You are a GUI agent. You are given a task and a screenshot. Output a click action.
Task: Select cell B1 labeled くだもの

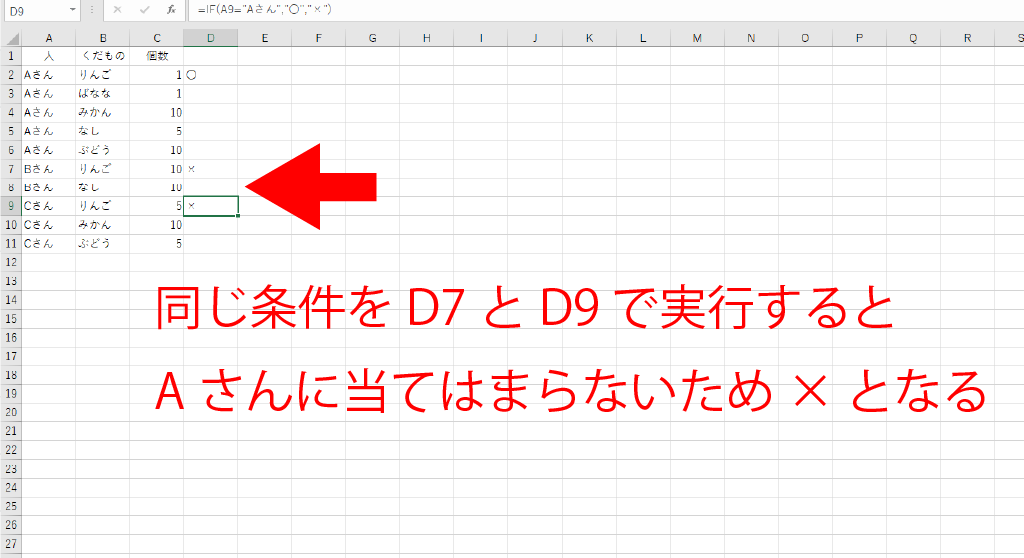tap(102, 56)
